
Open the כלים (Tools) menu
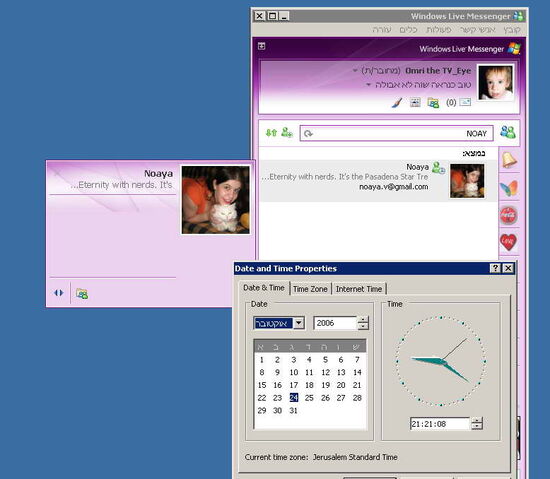(408, 30)
